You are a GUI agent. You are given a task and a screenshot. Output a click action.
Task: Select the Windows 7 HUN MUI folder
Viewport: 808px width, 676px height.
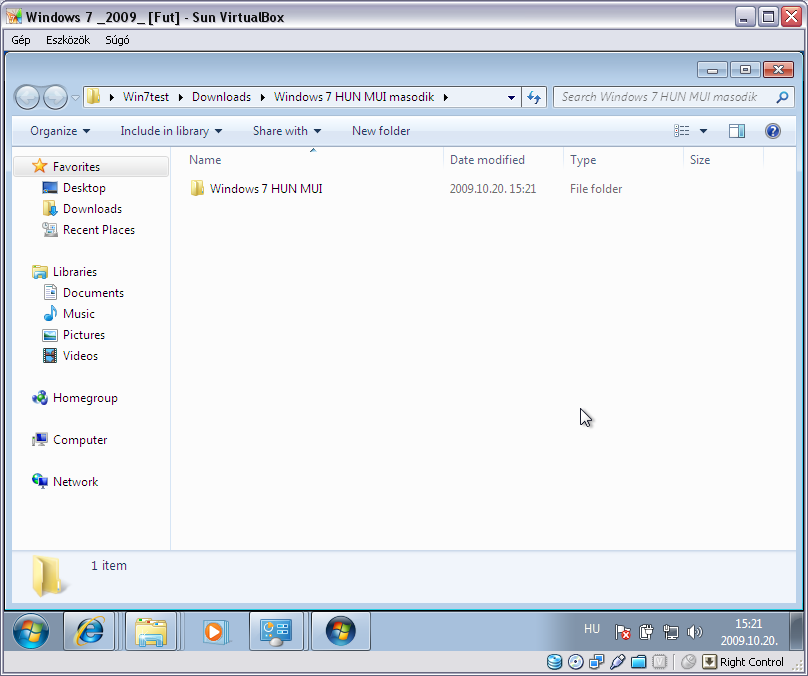266,189
